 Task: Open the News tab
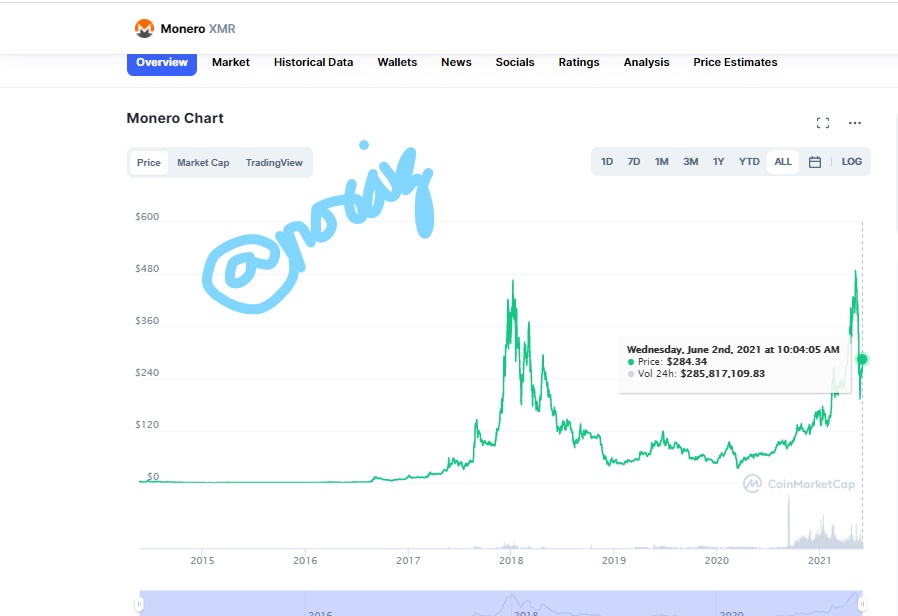click(x=456, y=62)
